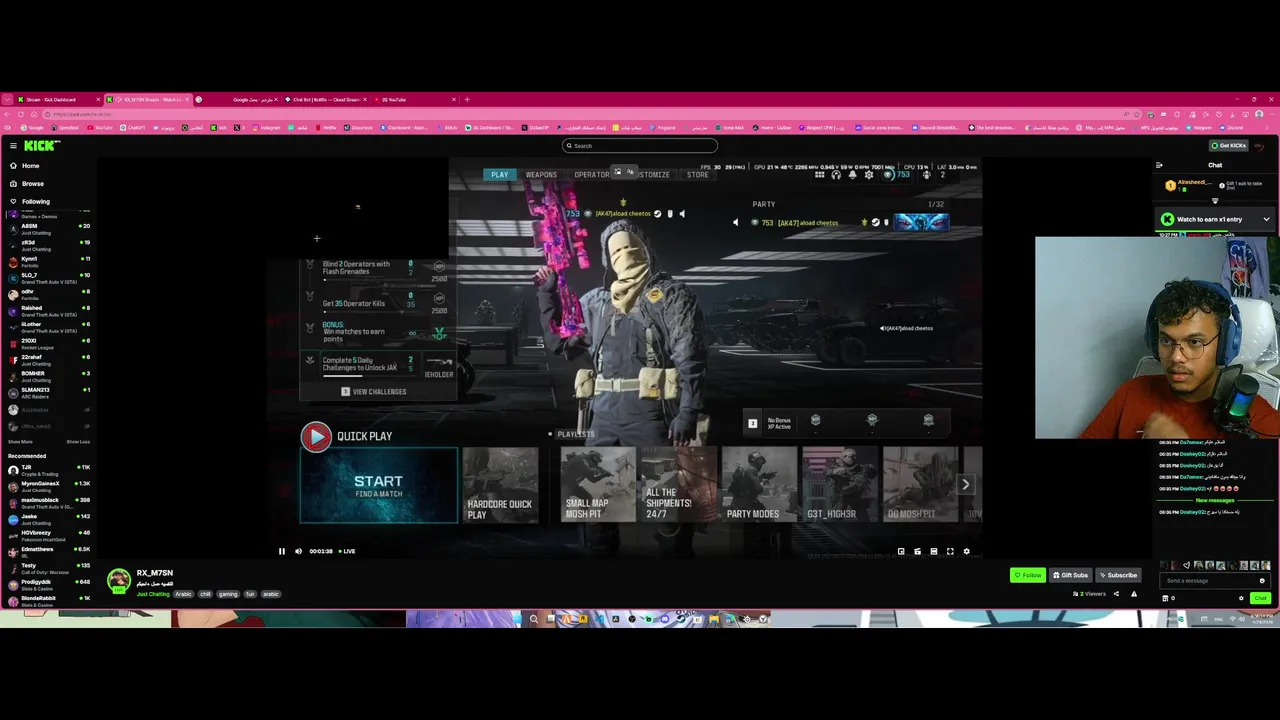
Task: Click Show Less in following list
Action: click(78, 441)
